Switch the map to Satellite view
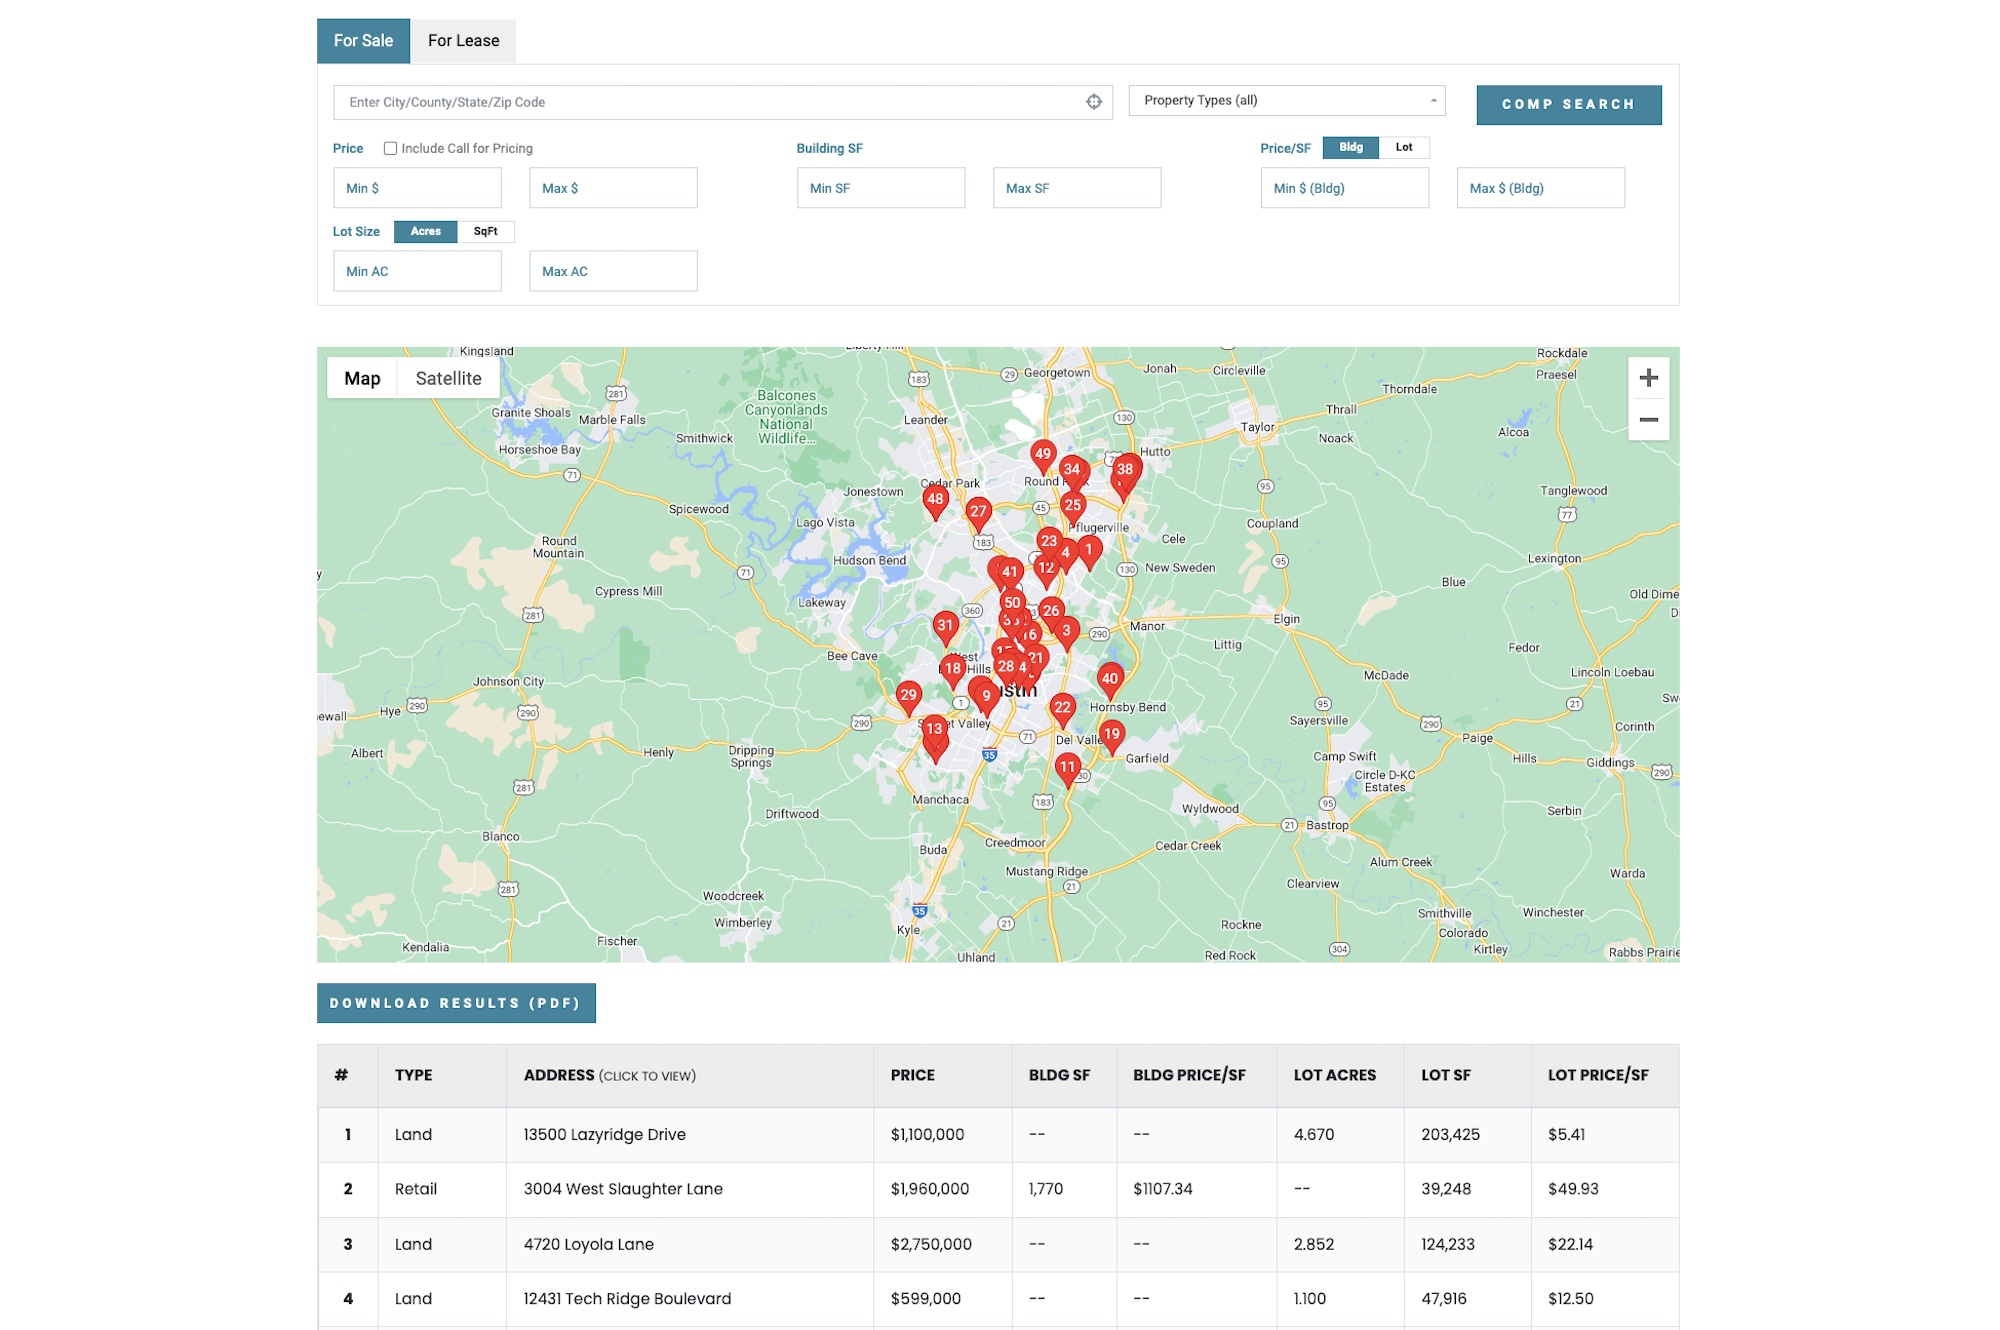 [448, 378]
